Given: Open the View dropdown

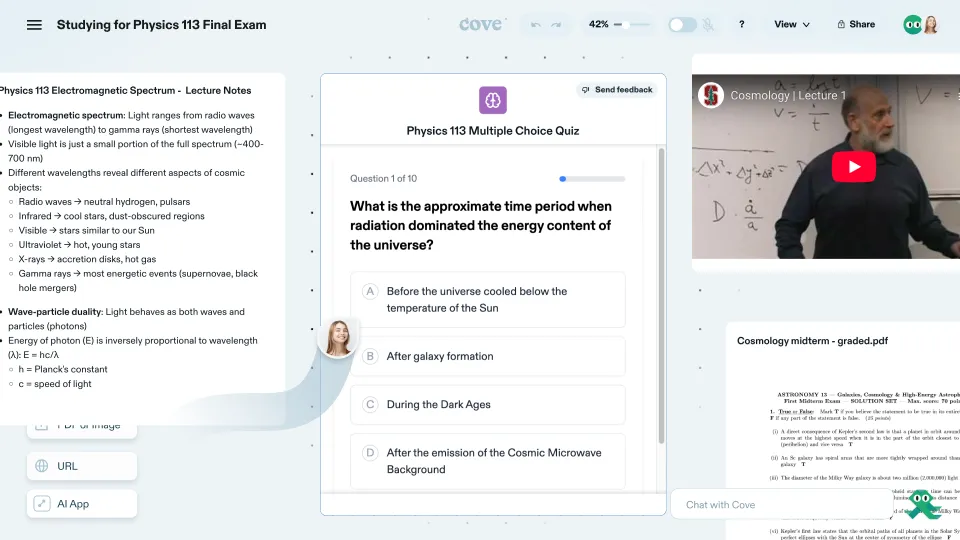Looking at the screenshot, I should click(792, 24).
